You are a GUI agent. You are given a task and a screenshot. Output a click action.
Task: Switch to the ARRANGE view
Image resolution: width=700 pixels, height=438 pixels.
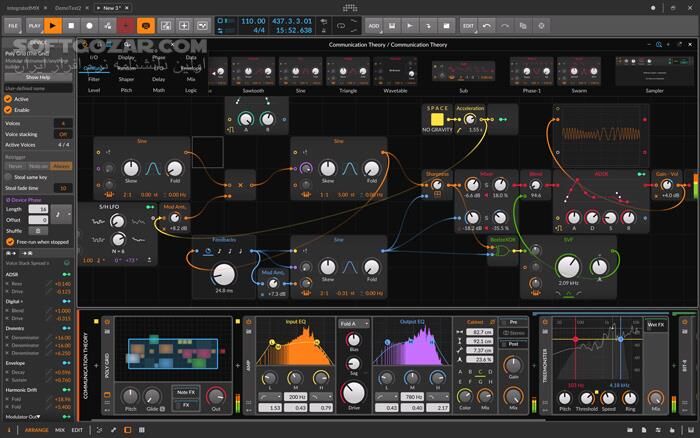point(37,430)
